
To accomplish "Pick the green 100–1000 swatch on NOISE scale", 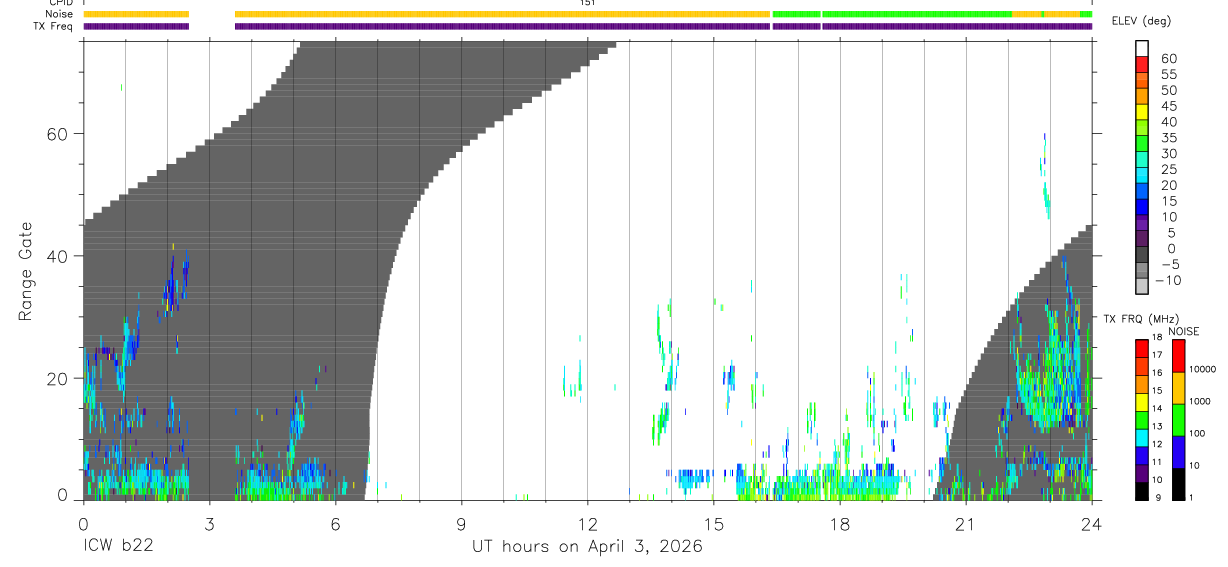I will pyautogui.click(x=1179, y=419).
